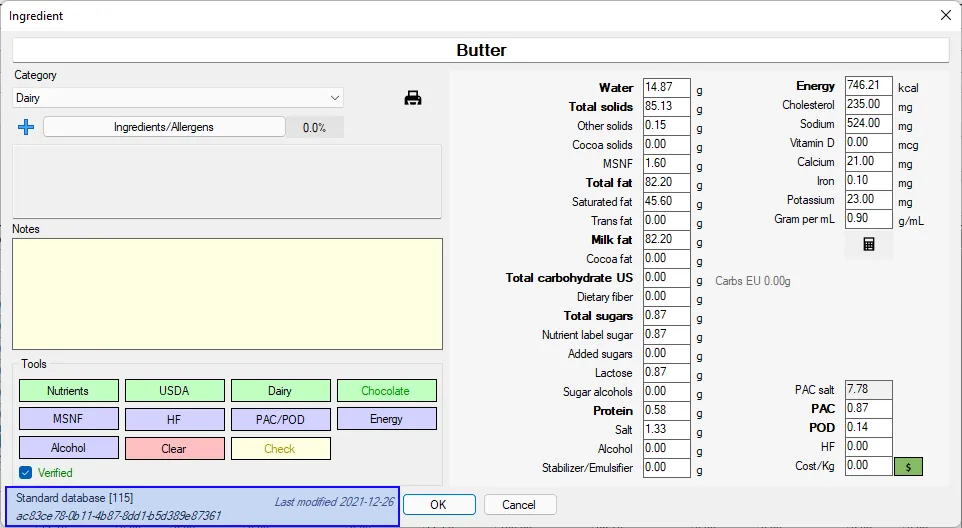Click the Cocoa solids field

[x=666, y=145]
